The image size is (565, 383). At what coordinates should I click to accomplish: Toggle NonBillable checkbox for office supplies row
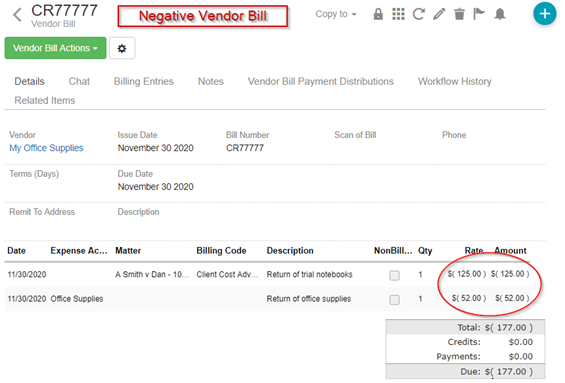[x=395, y=299]
